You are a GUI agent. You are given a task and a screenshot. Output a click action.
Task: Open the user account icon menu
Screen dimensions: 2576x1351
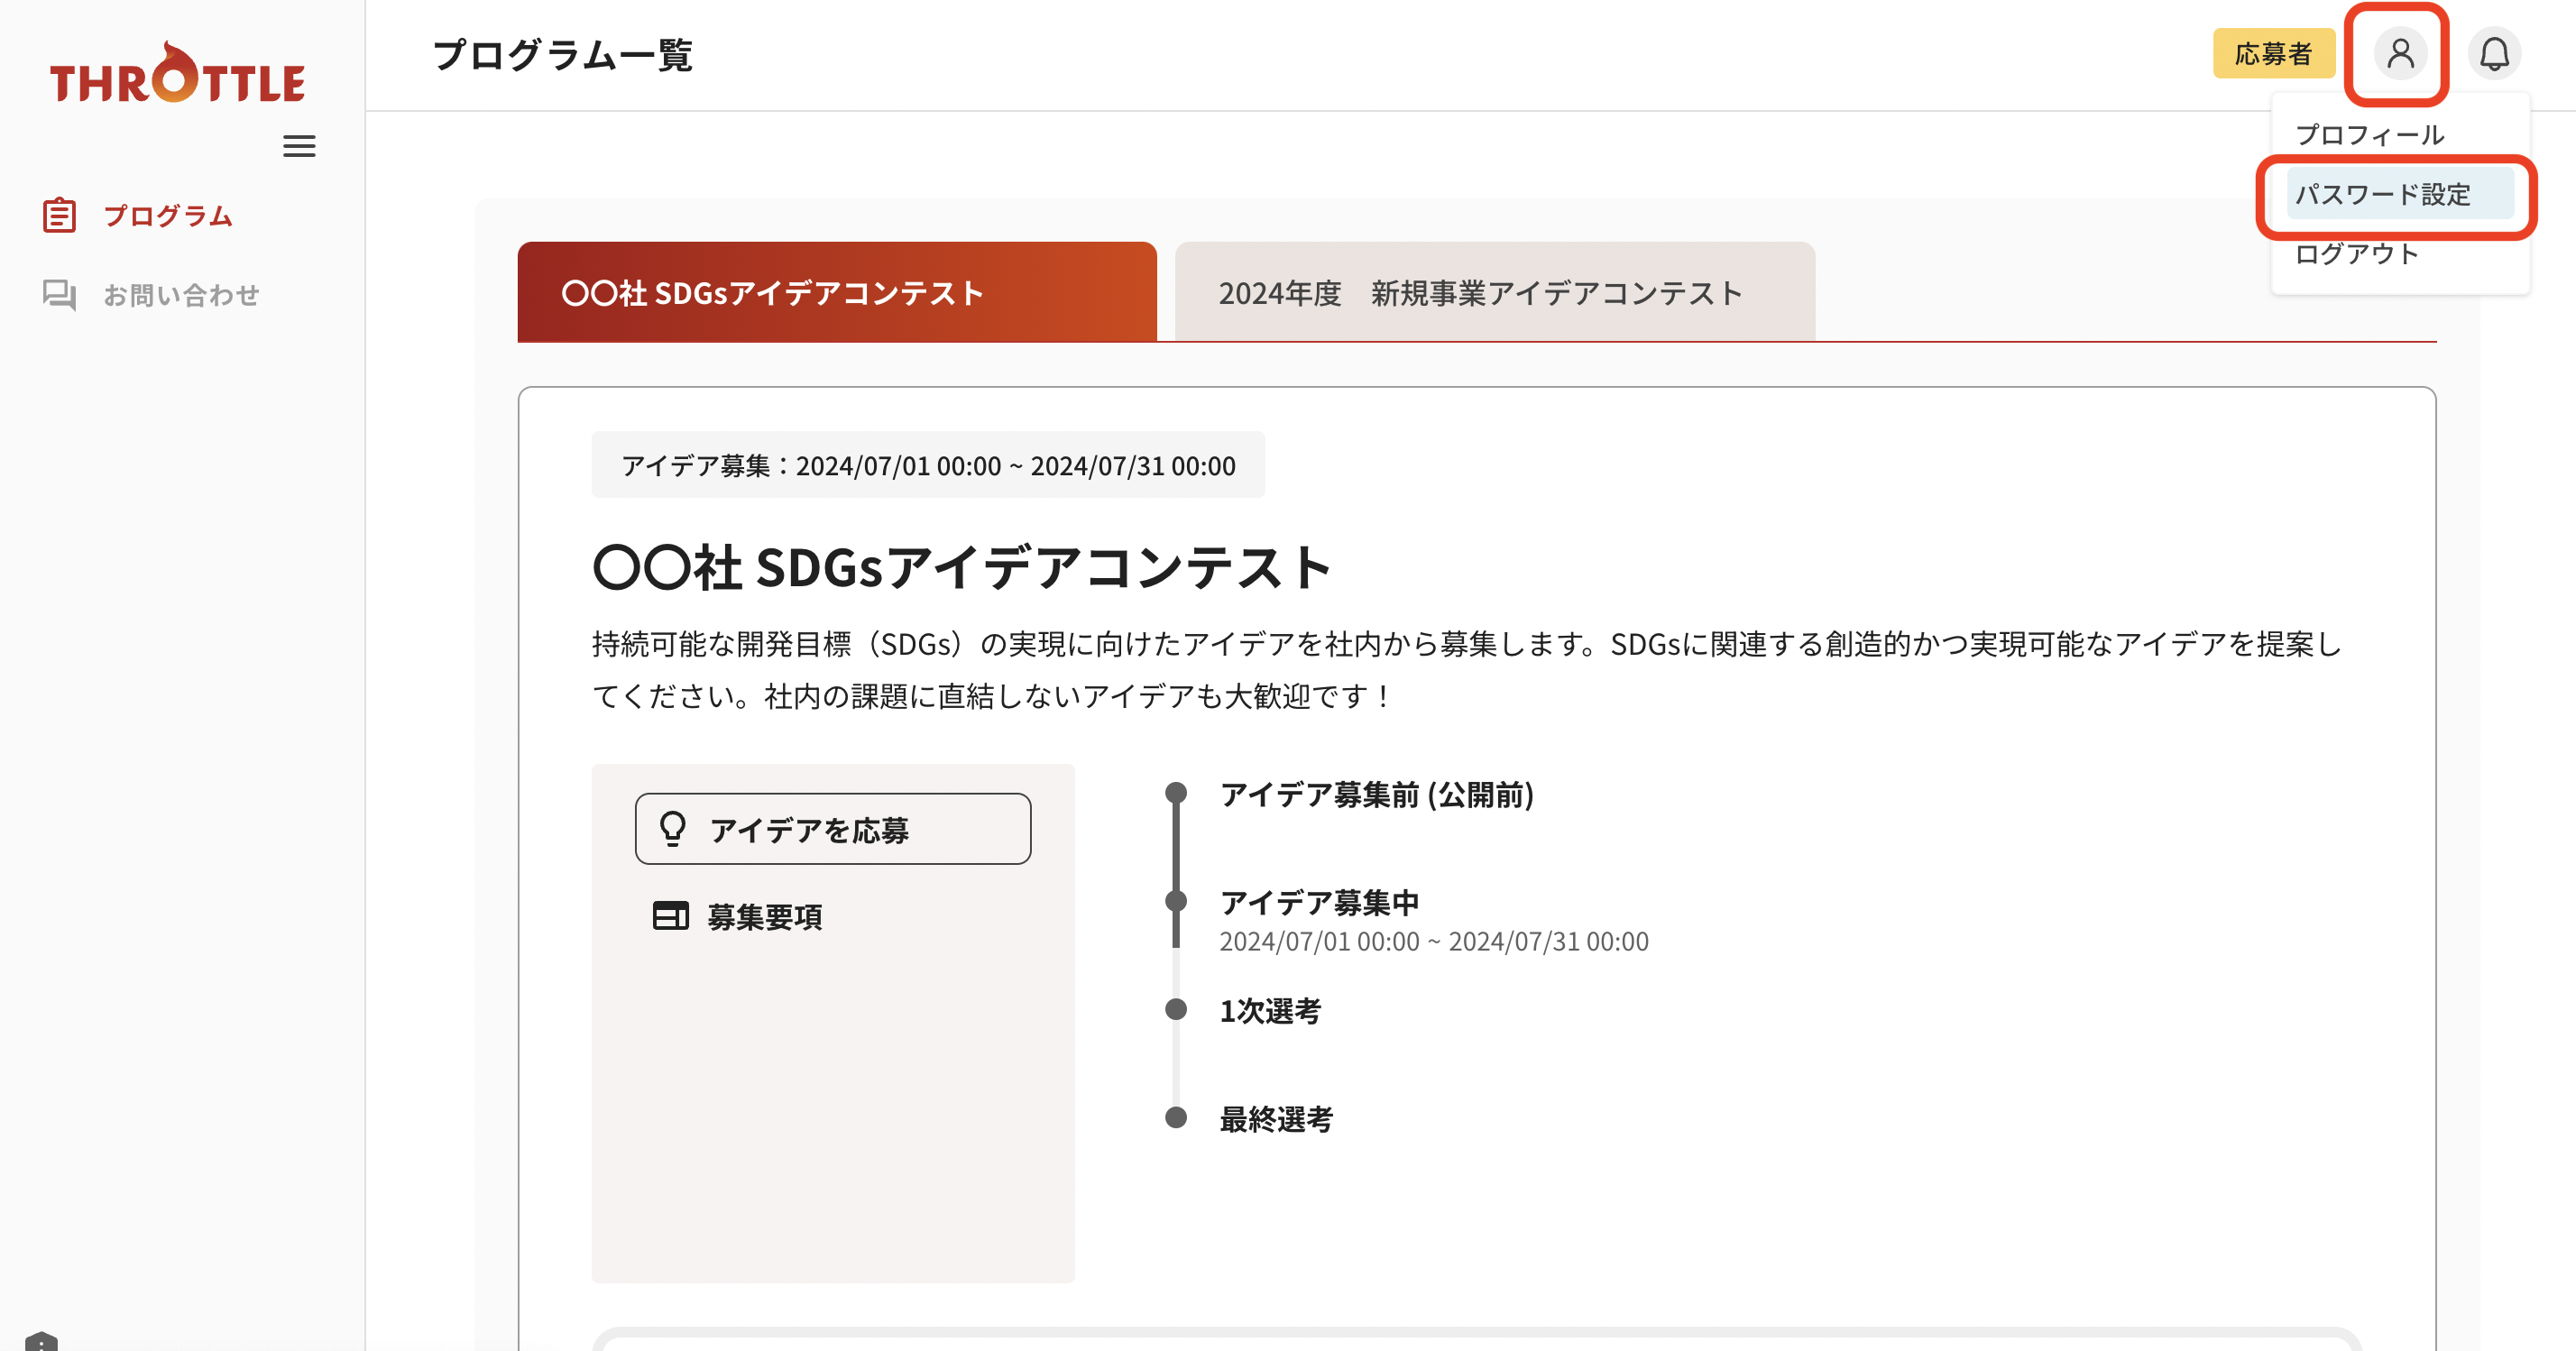coord(2399,54)
